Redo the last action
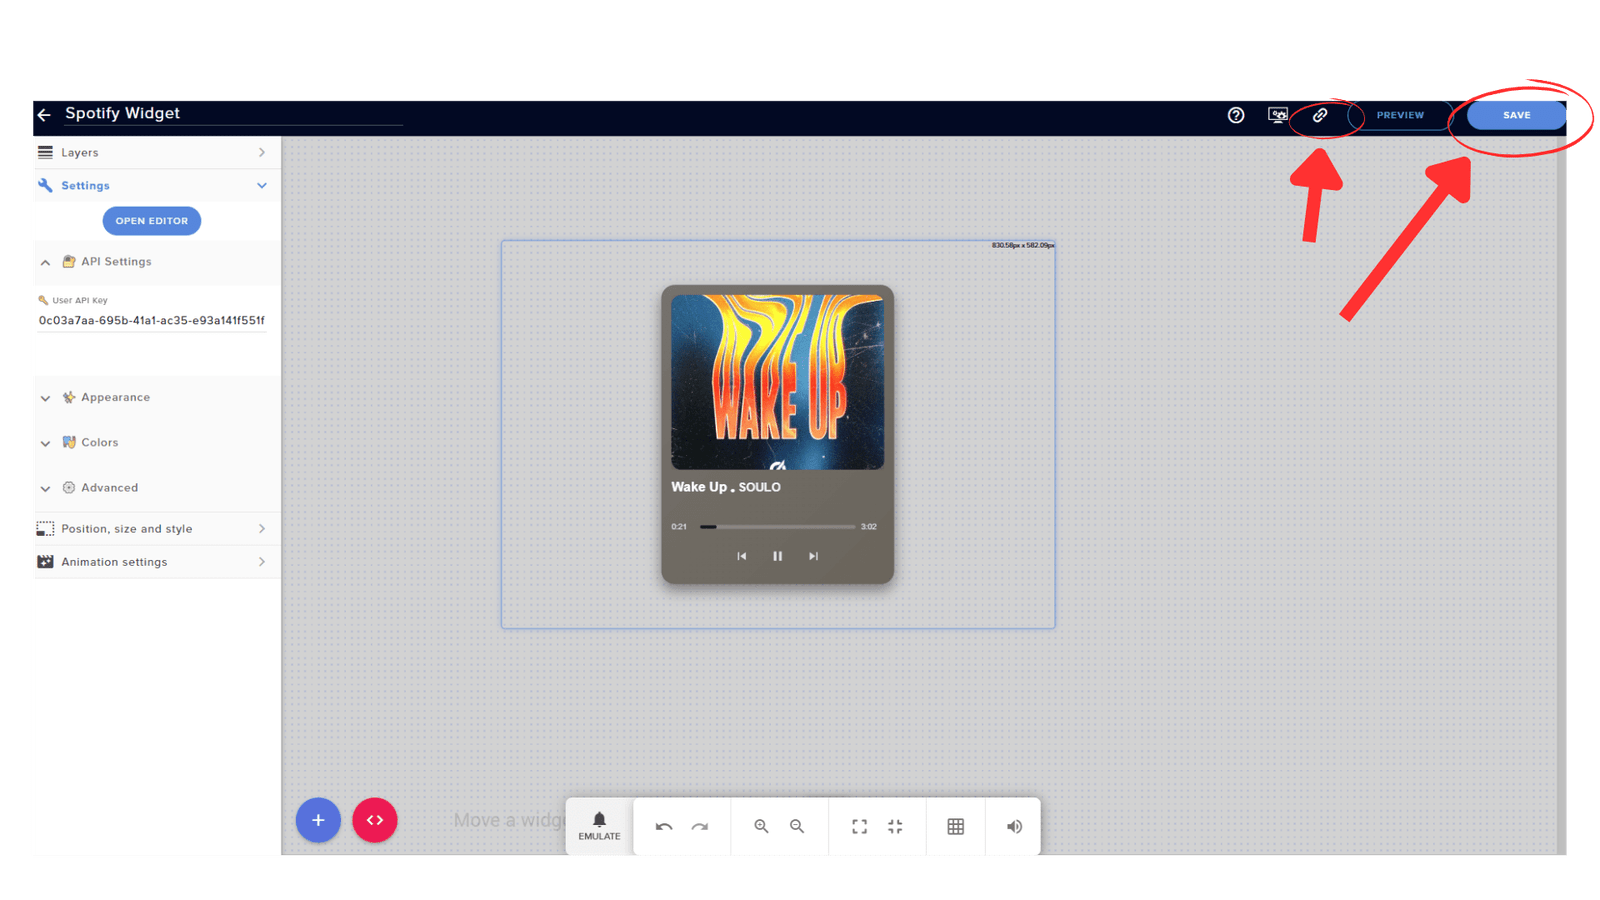1600x900 pixels. [x=700, y=827]
